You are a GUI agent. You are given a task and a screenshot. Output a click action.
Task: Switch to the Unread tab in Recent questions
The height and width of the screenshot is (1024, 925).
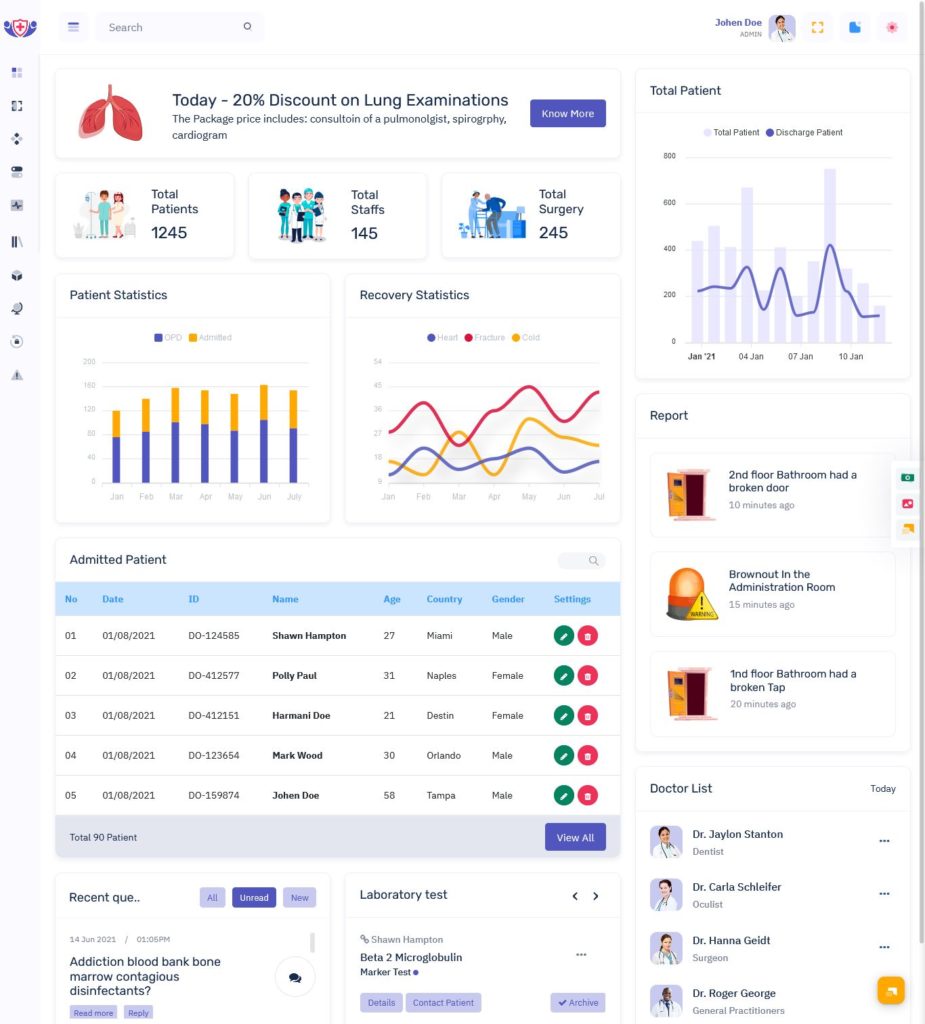tap(253, 897)
